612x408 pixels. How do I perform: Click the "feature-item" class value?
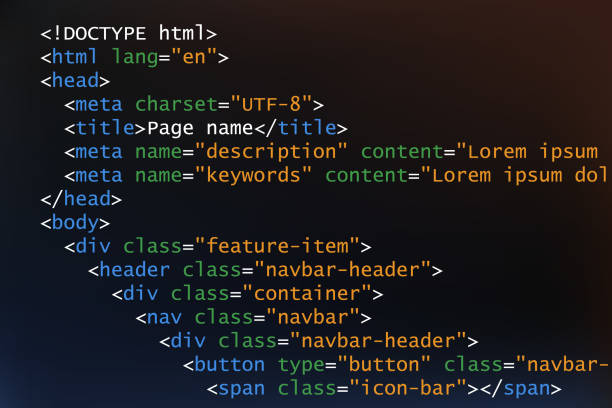click(277, 246)
